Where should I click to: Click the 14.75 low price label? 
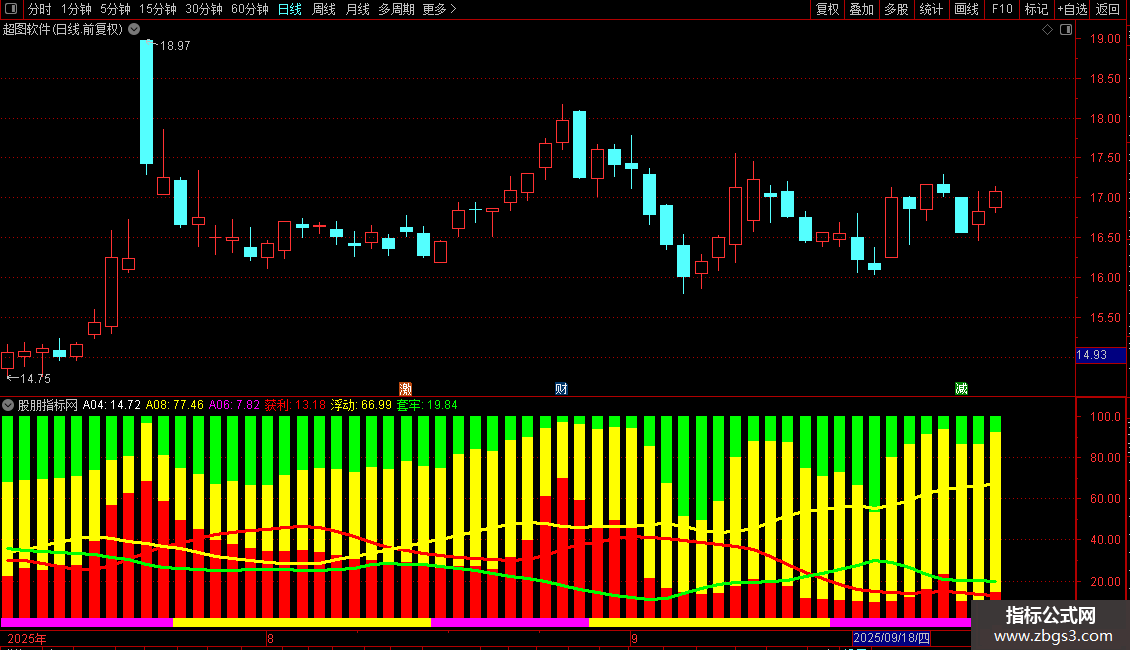point(35,378)
